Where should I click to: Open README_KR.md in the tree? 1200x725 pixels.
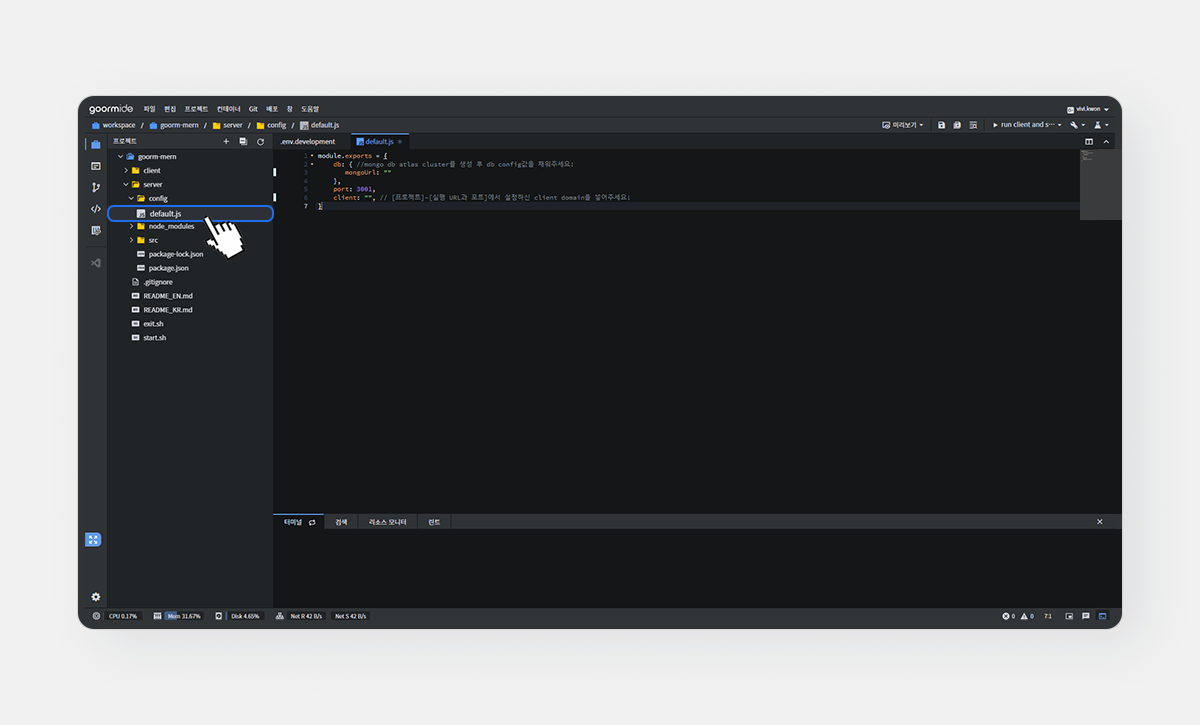pyautogui.click(x=168, y=310)
